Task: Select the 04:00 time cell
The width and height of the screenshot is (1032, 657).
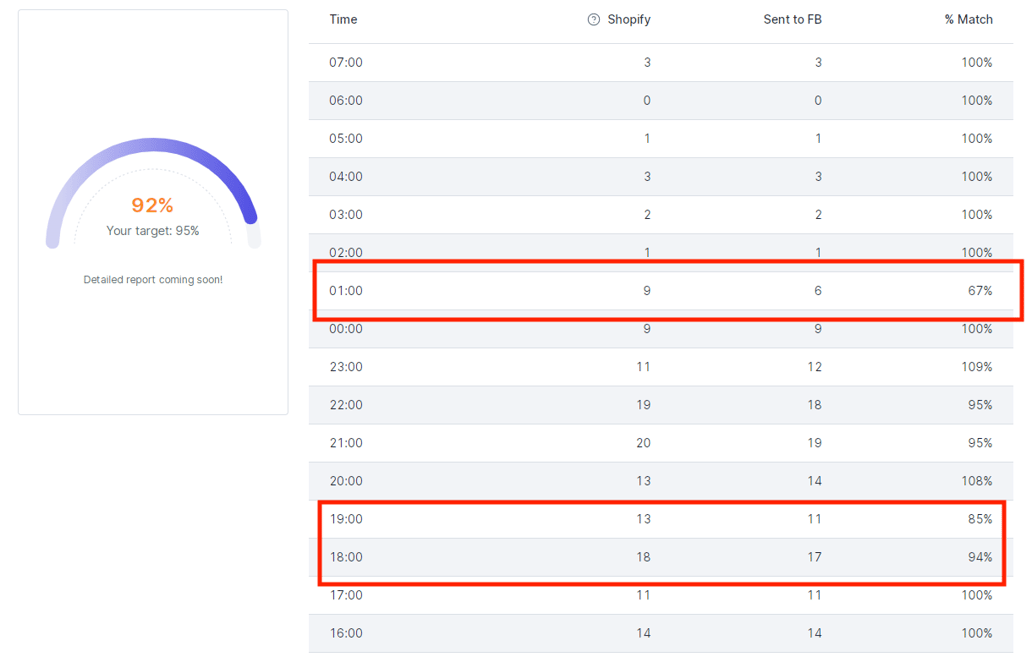Action: click(x=346, y=176)
